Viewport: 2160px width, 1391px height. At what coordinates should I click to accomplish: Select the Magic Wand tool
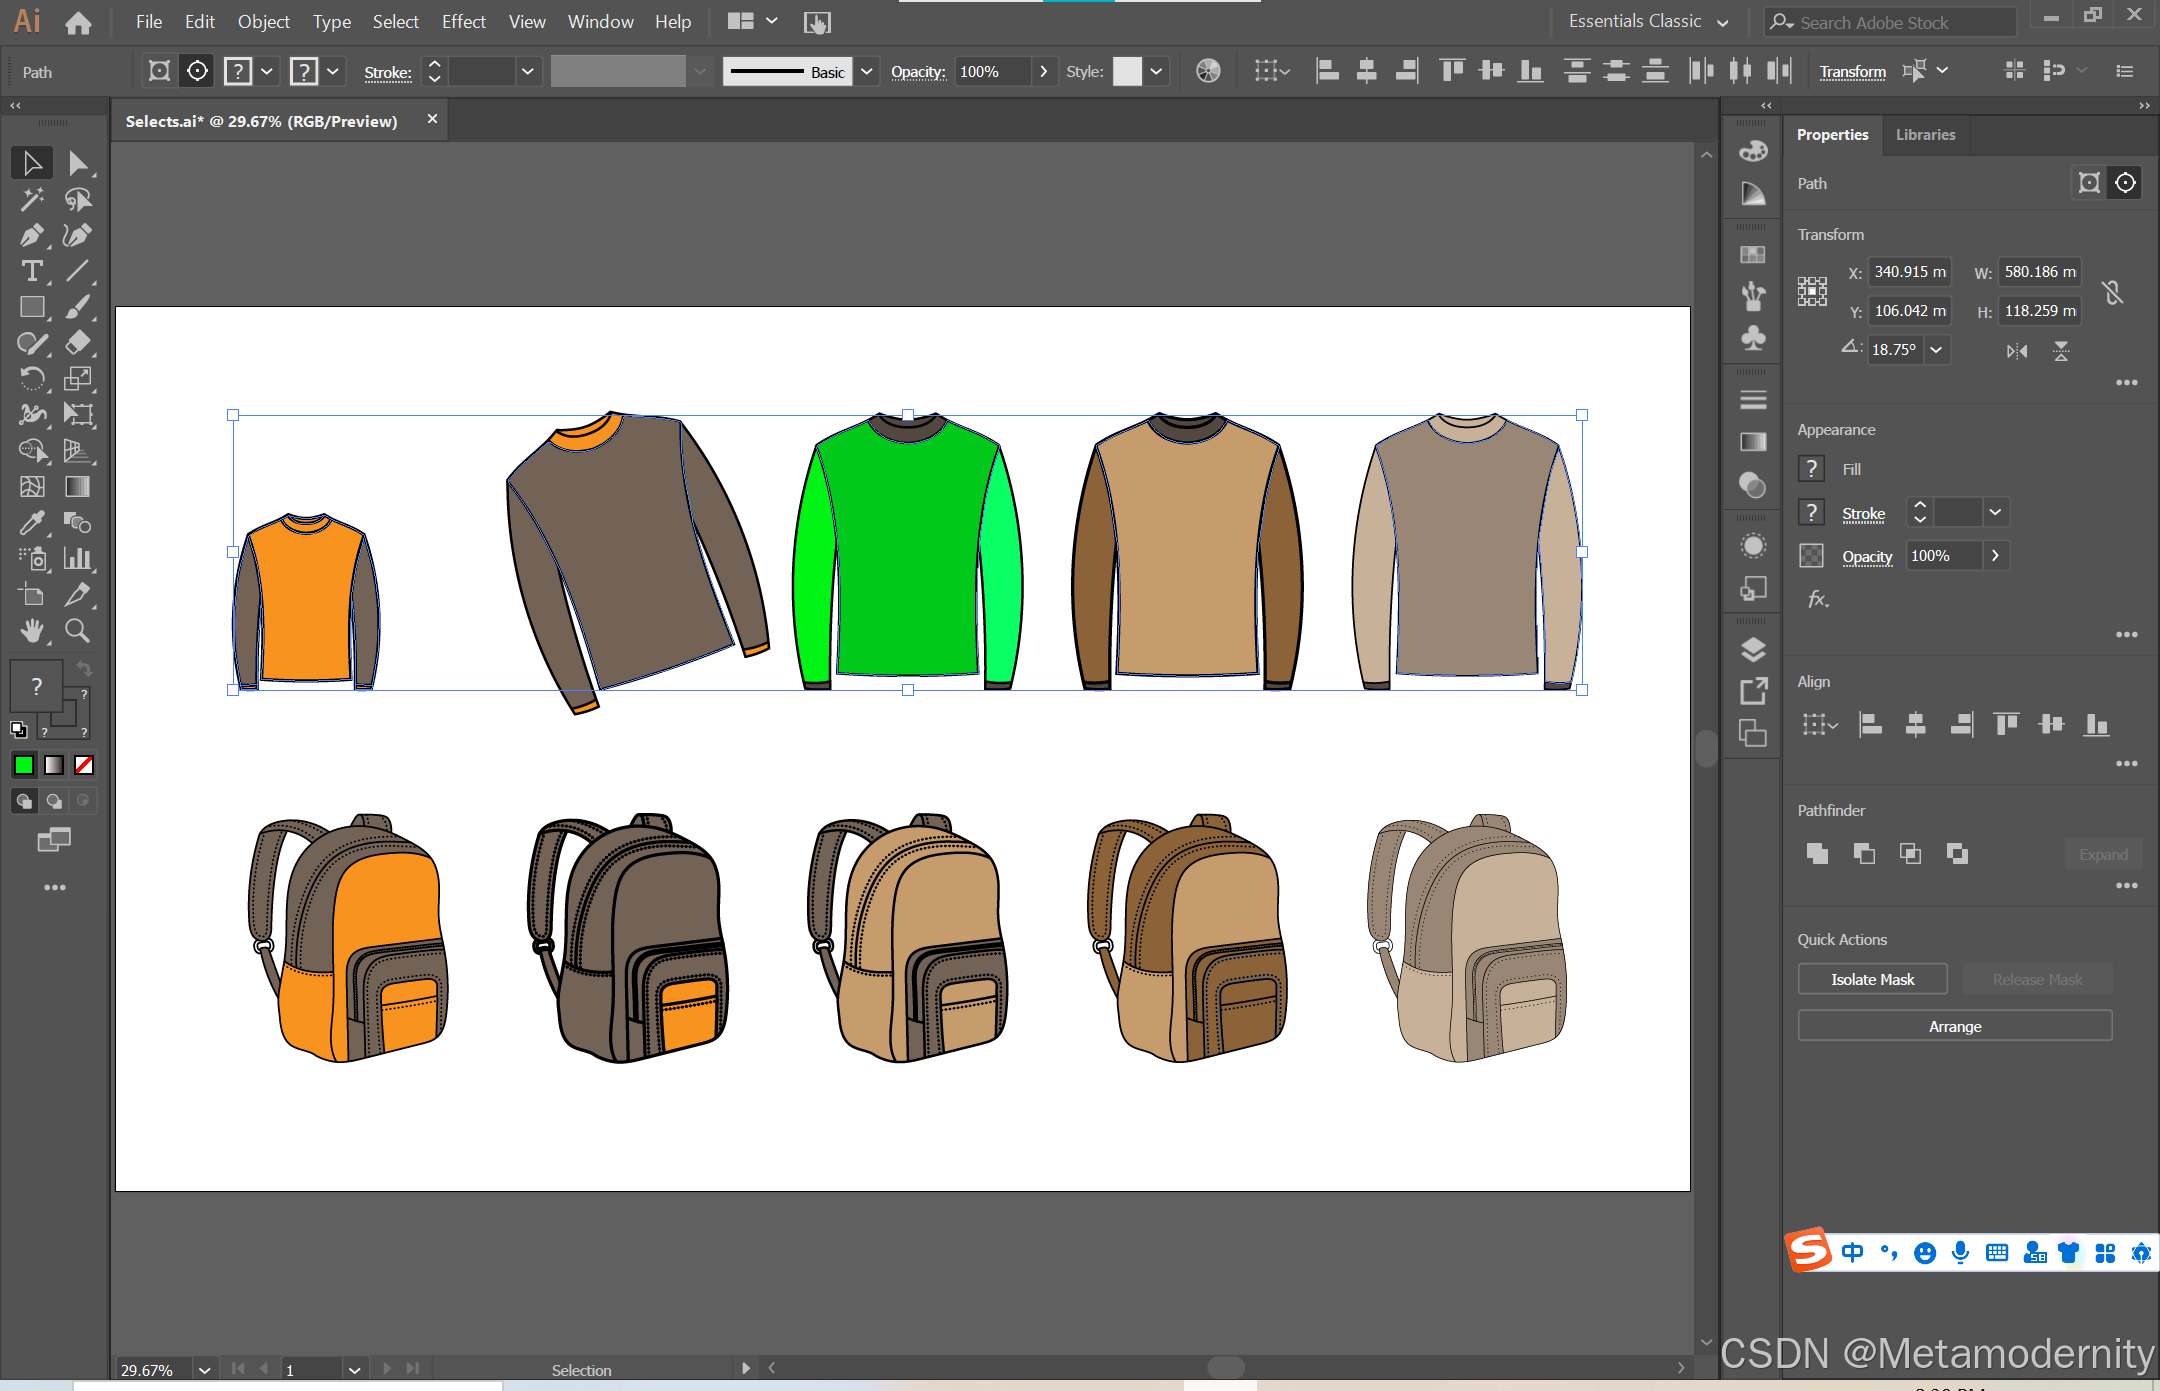31,199
